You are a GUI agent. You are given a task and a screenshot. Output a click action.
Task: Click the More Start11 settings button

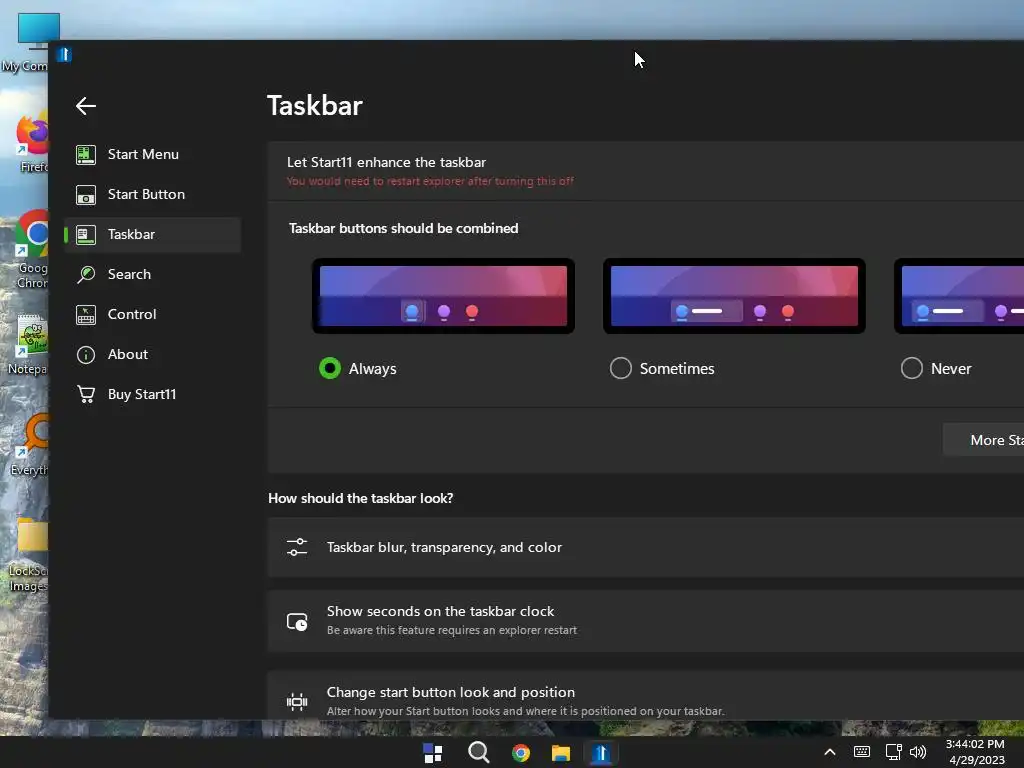coord(984,440)
